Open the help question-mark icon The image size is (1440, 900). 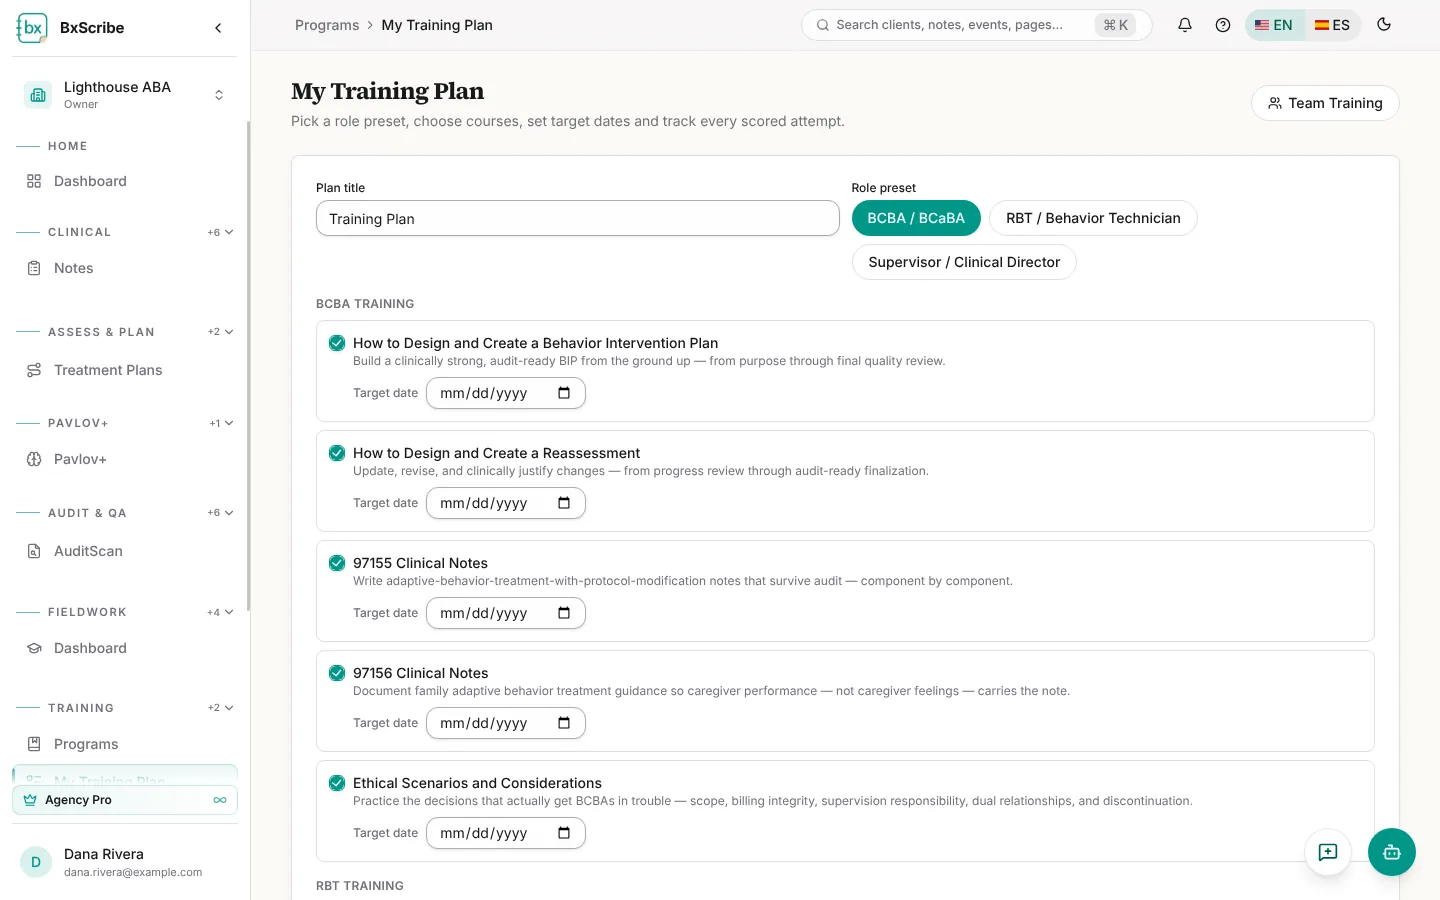pos(1223,25)
